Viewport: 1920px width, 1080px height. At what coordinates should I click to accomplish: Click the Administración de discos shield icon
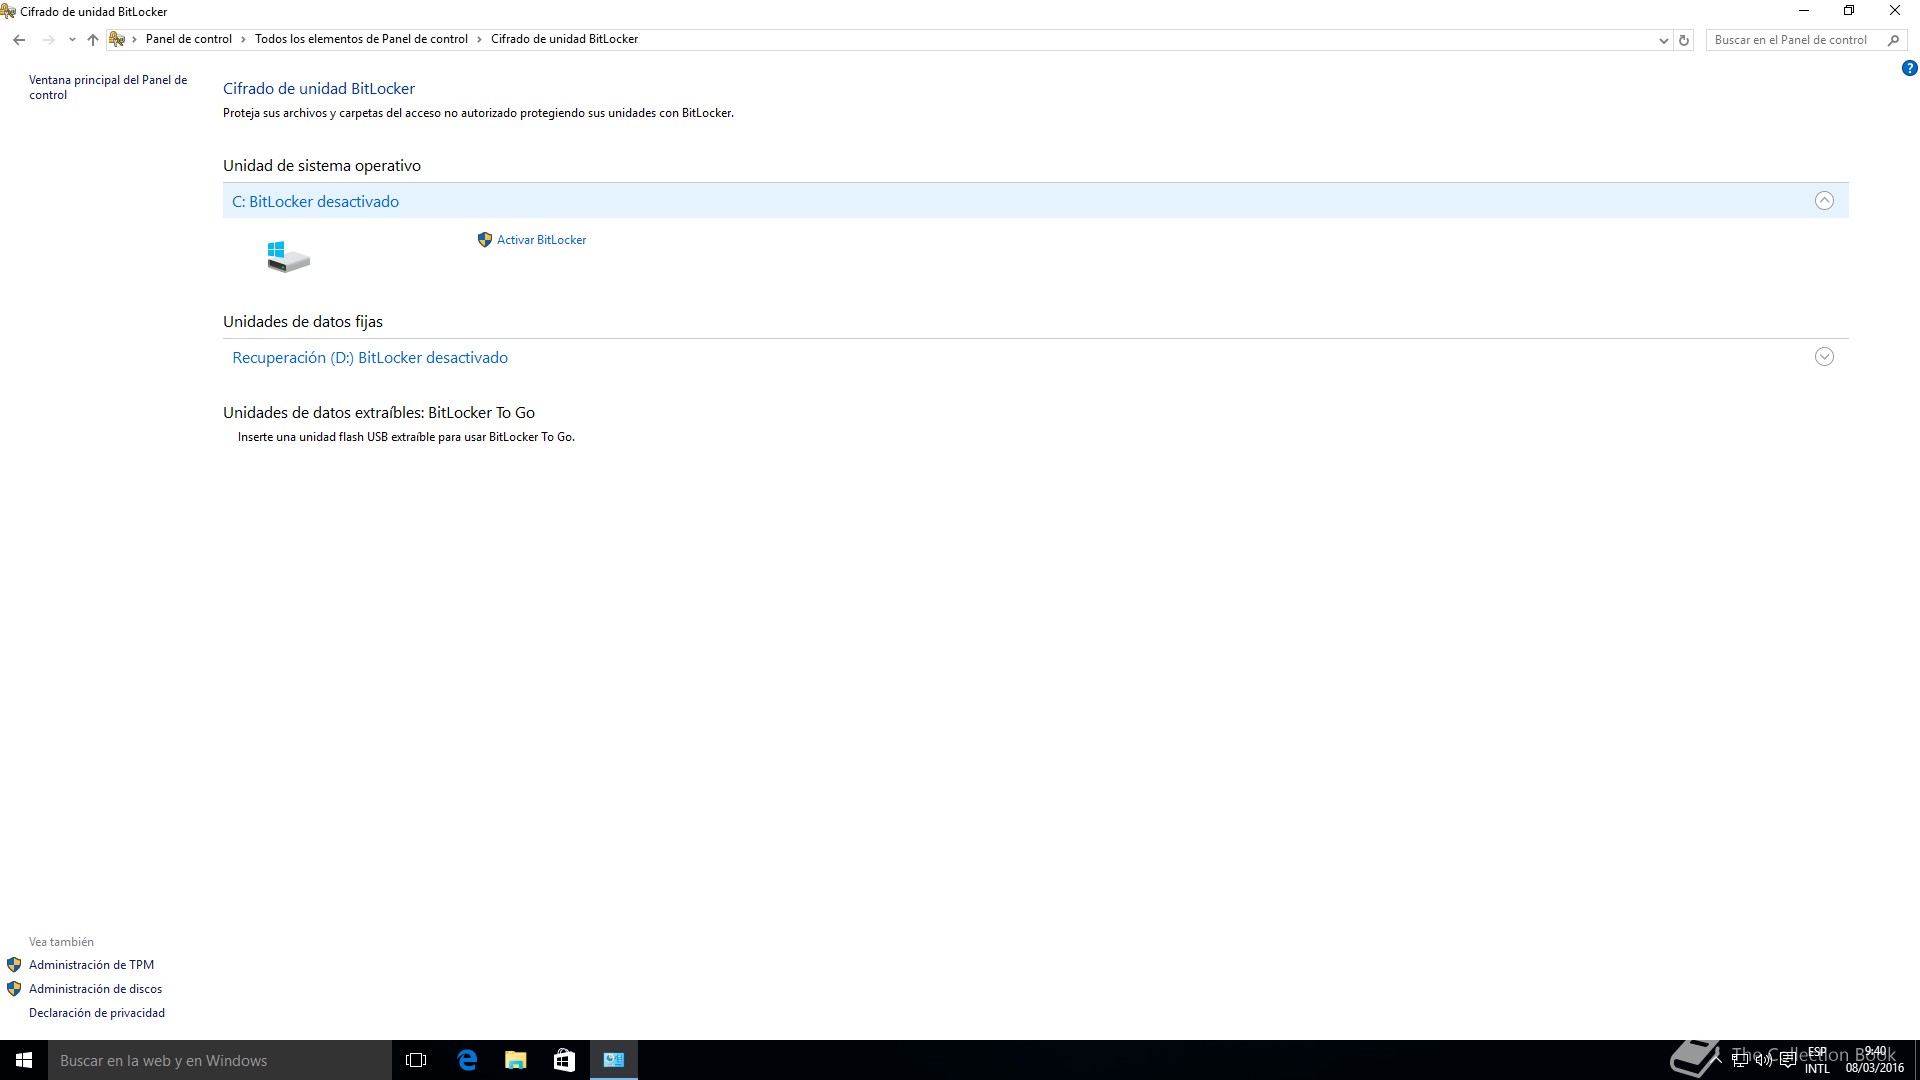point(14,989)
